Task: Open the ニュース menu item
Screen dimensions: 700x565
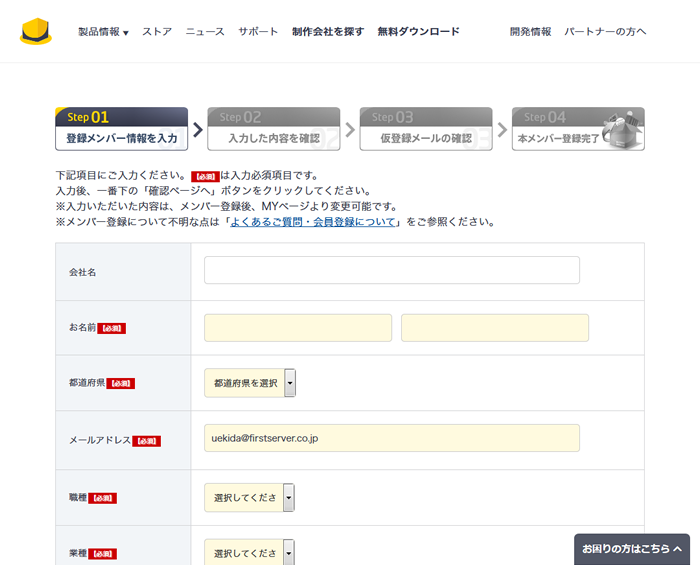Action: pyautogui.click(x=205, y=32)
